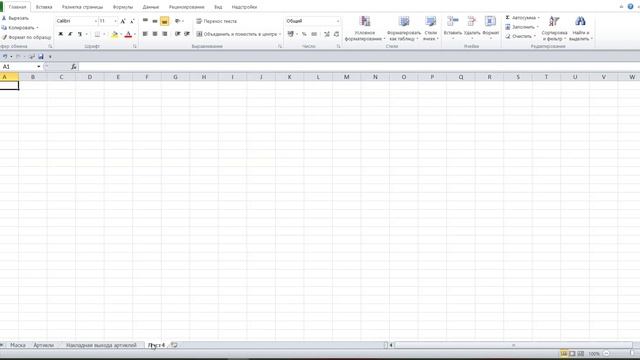This screenshot has height=360, width=640.
Task: Expand Copy (Копировать) dropdown arrow
Action: [38, 28]
